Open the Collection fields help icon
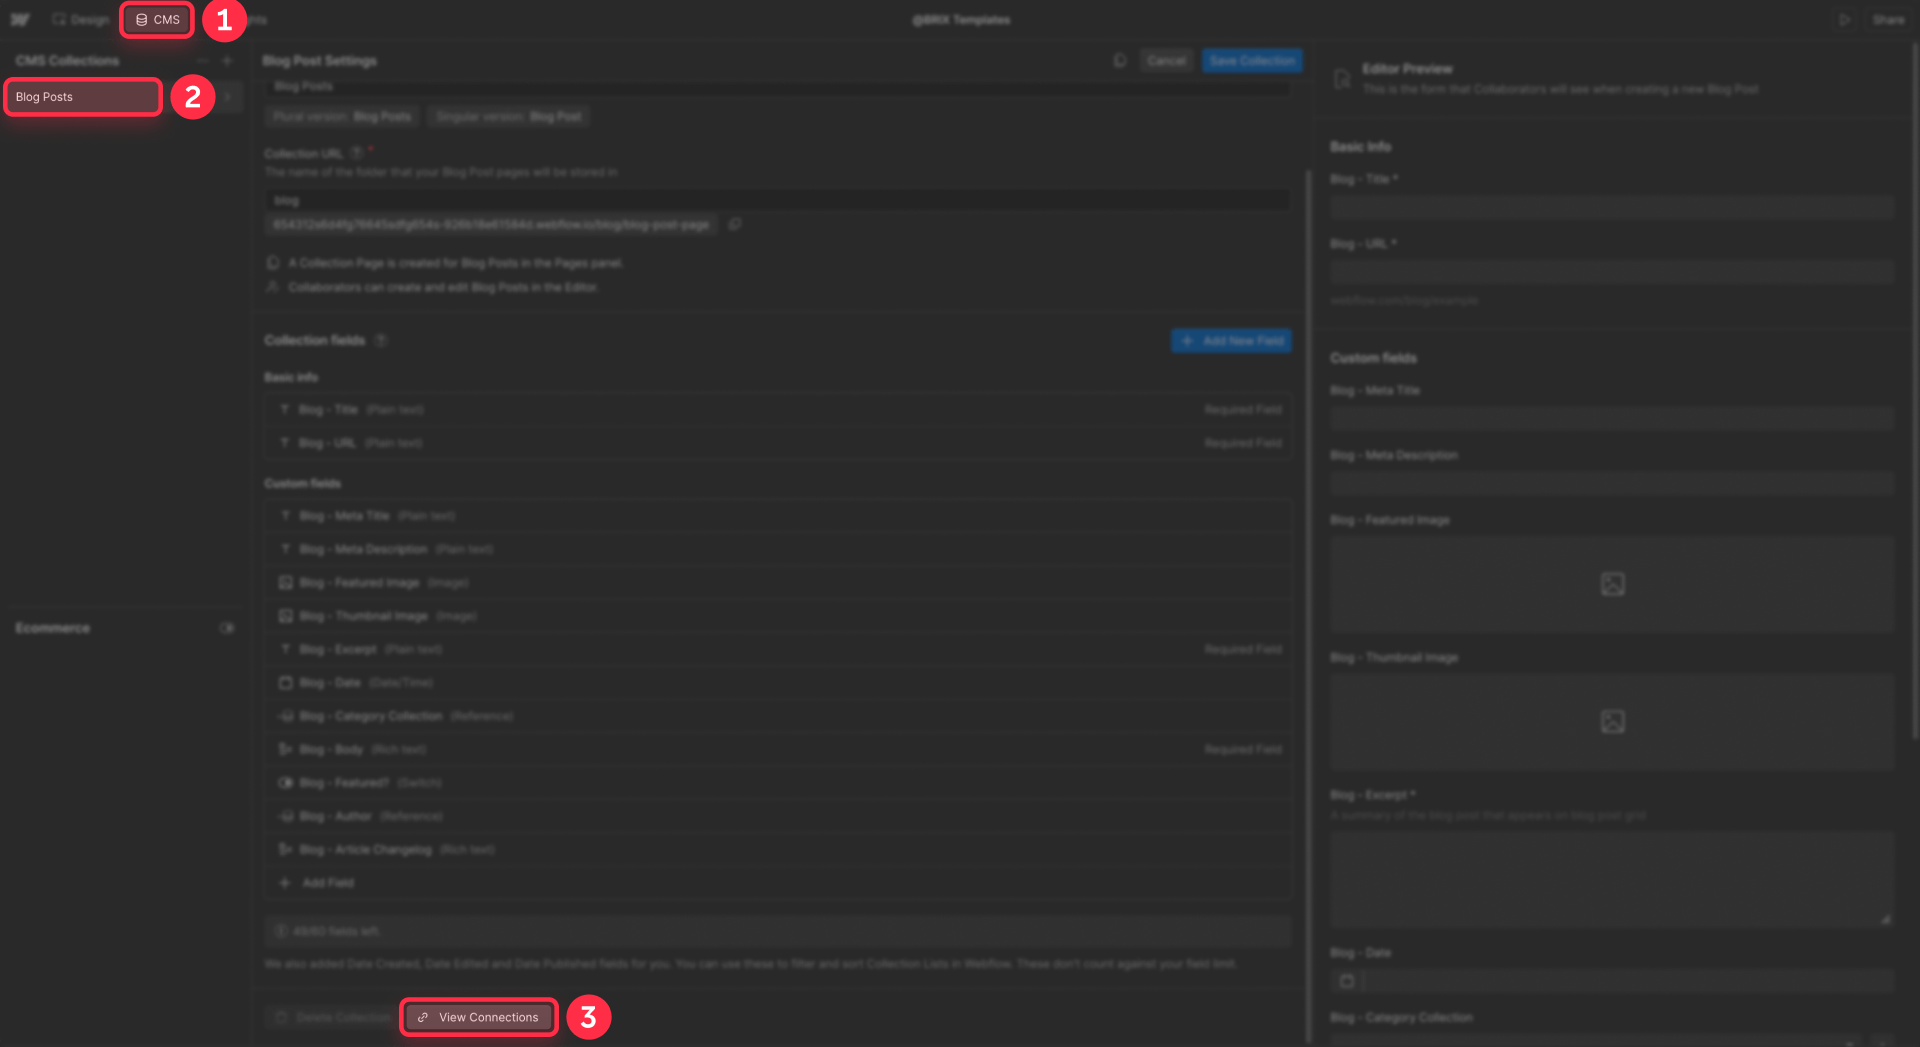 click(381, 340)
